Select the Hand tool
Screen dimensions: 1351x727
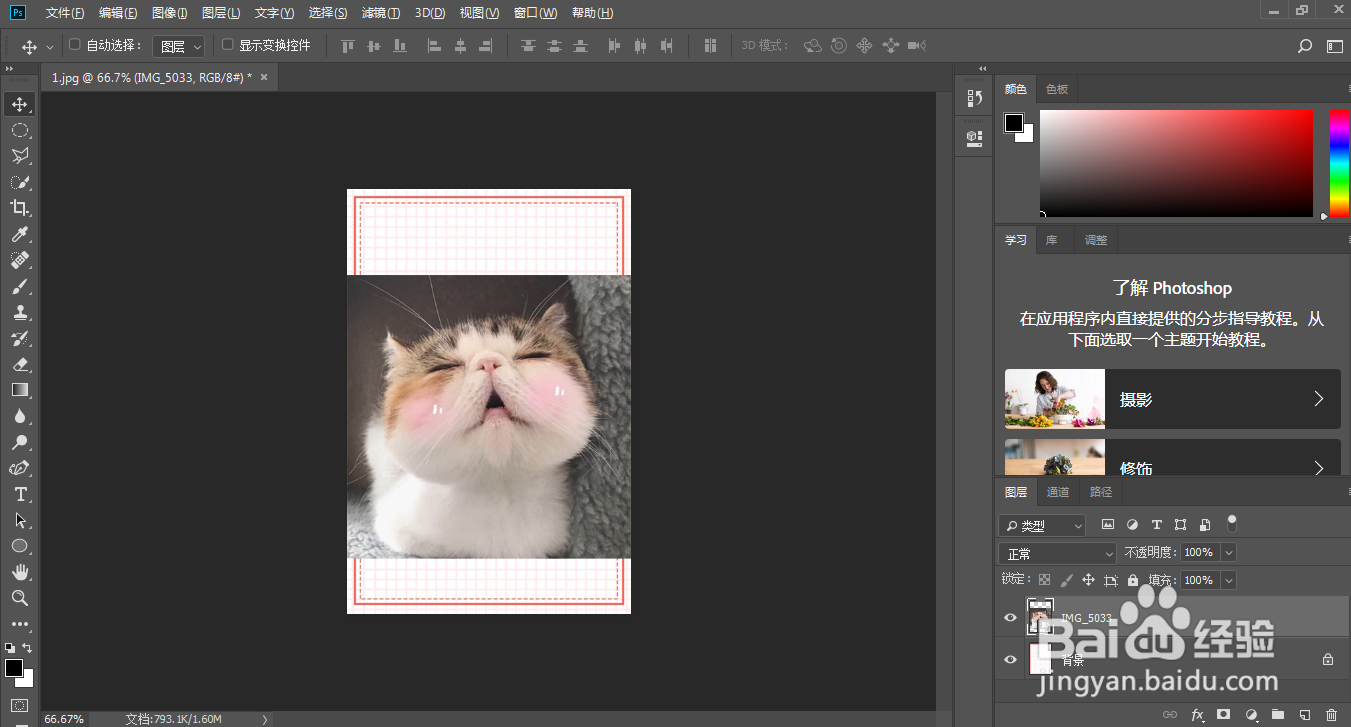point(19,572)
